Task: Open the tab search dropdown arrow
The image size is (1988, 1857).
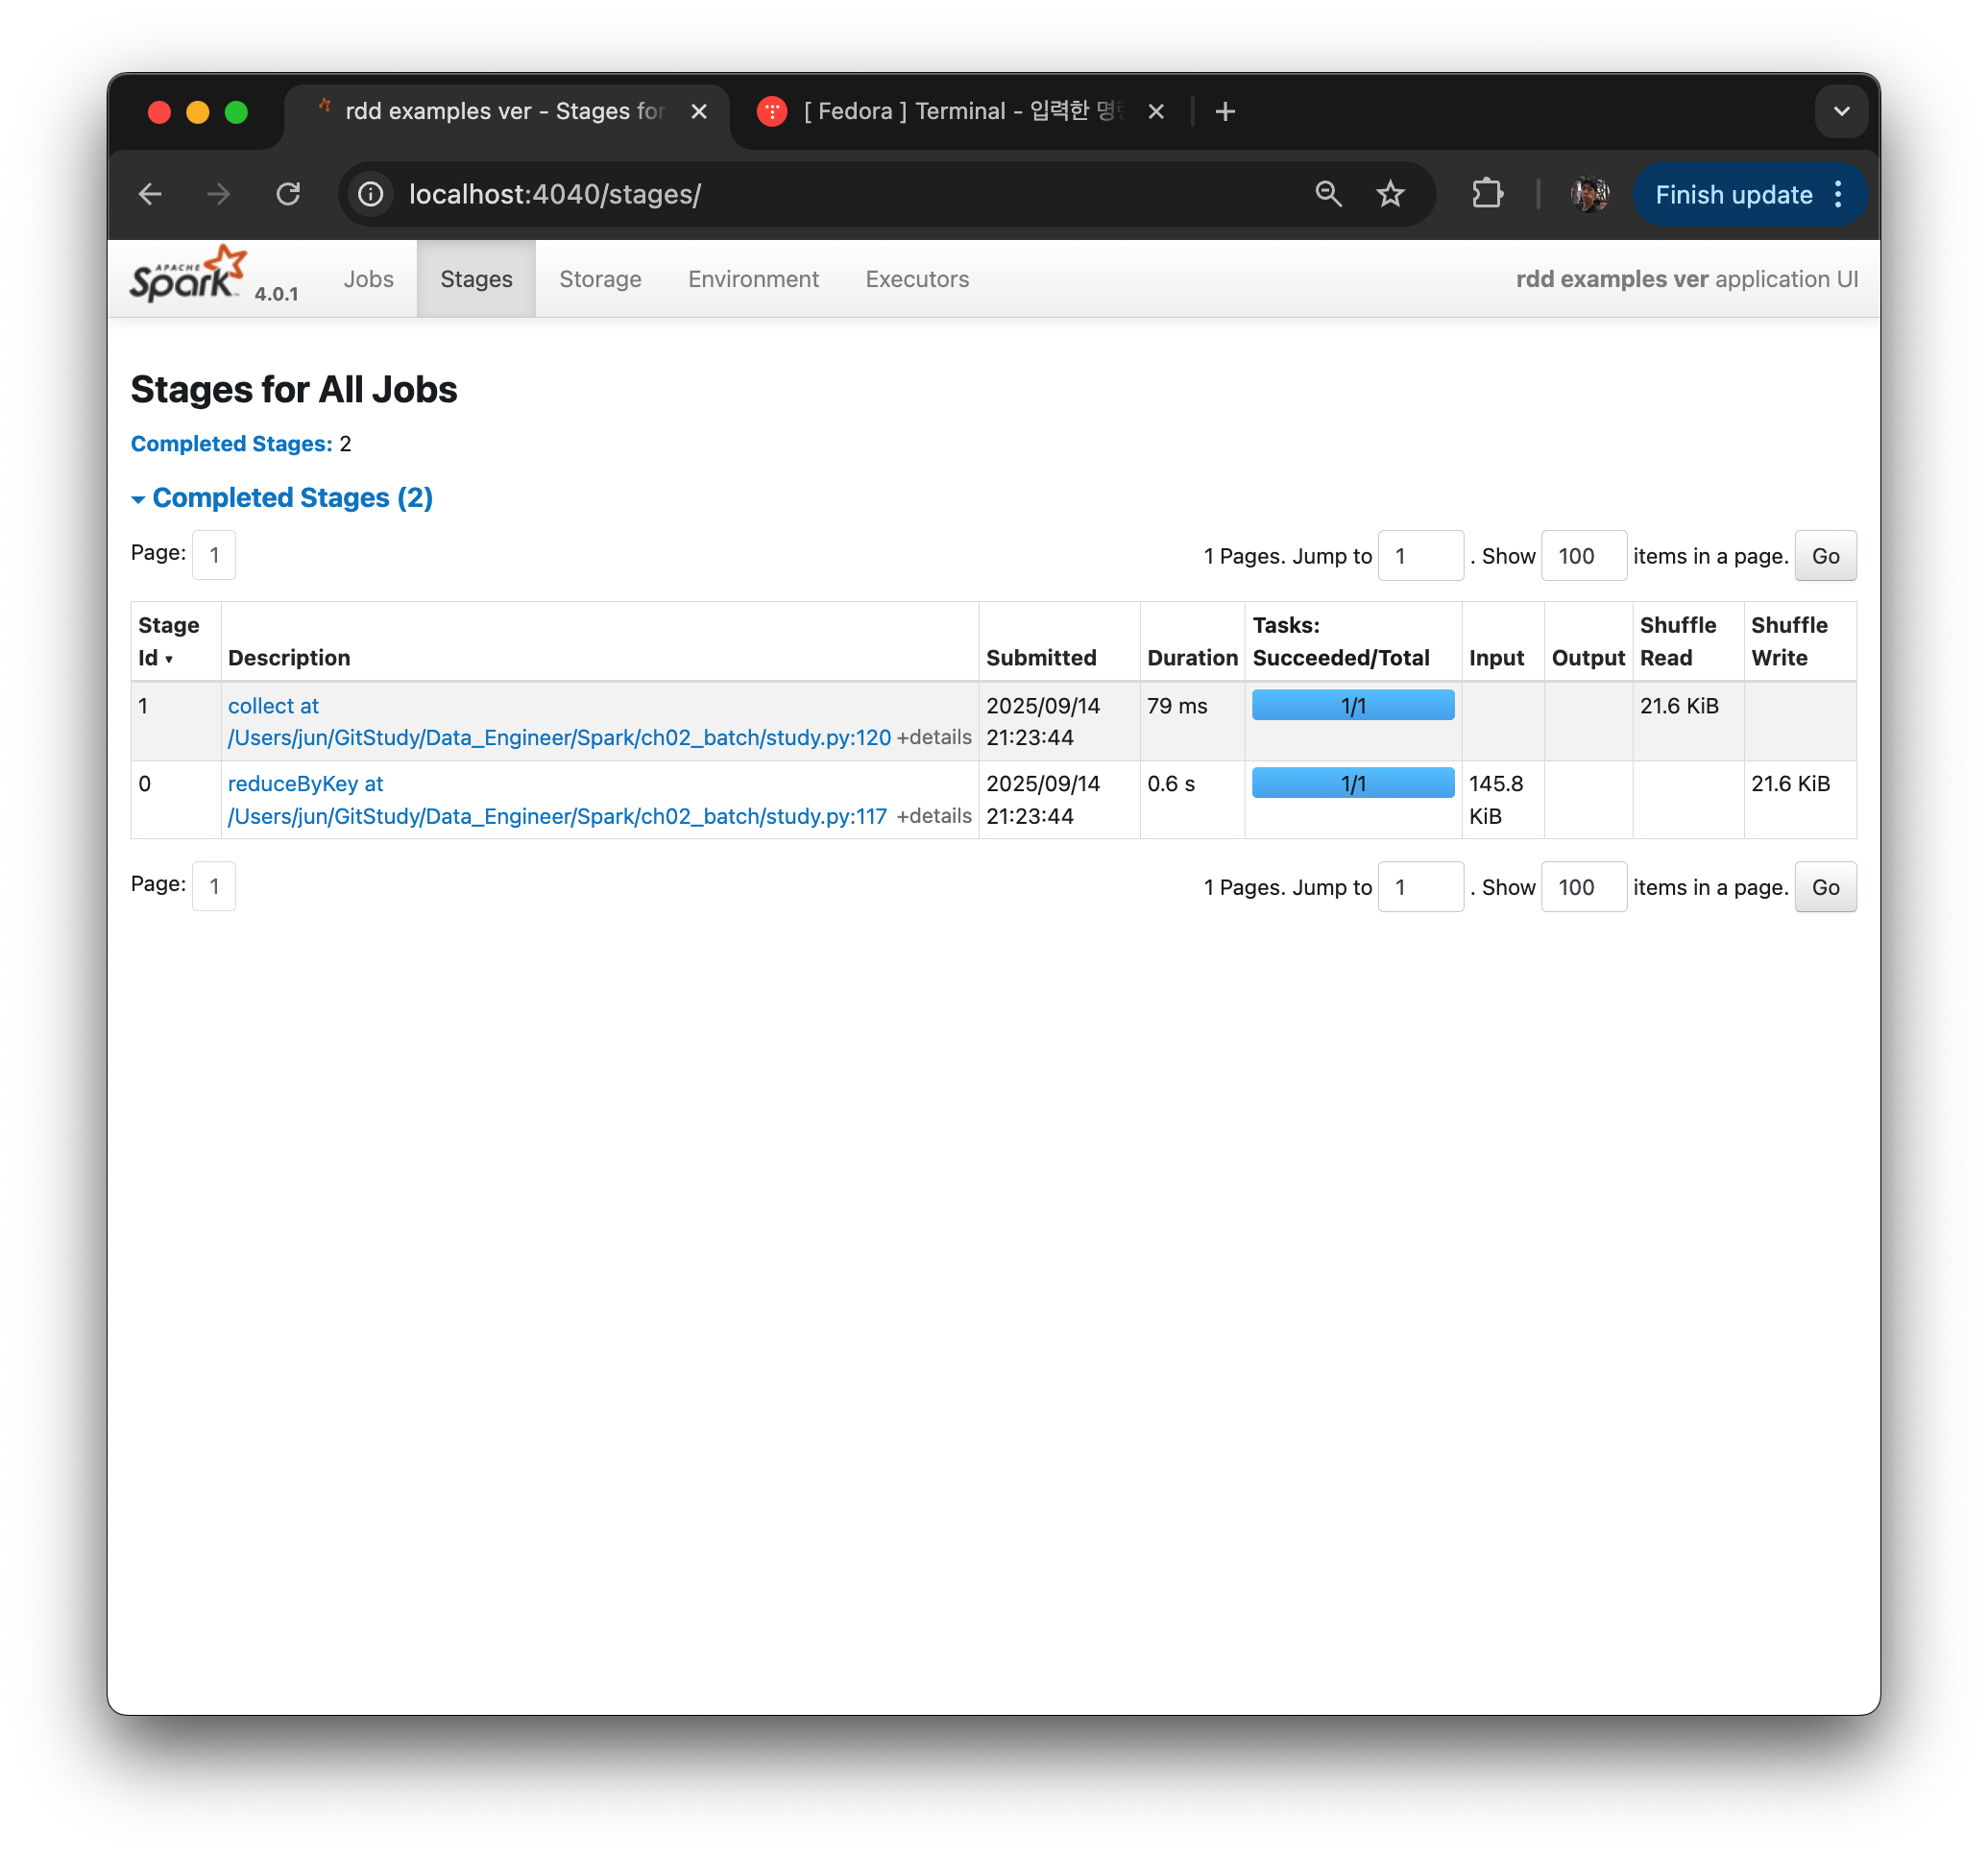Action: click(x=1841, y=111)
